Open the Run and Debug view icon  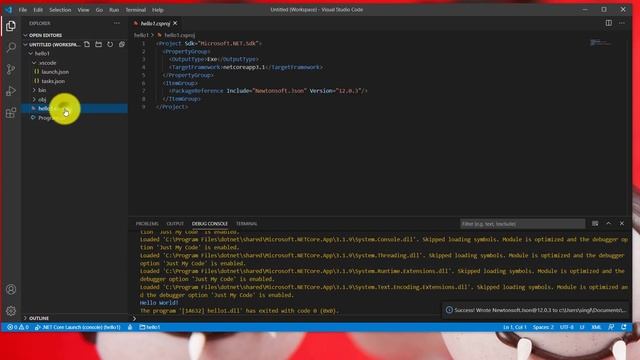click(x=11, y=91)
